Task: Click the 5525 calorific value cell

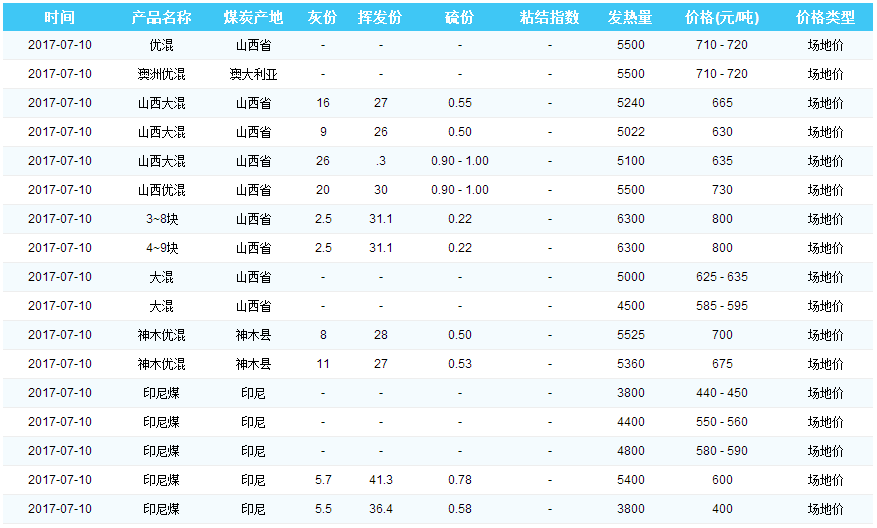Action: (631, 335)
